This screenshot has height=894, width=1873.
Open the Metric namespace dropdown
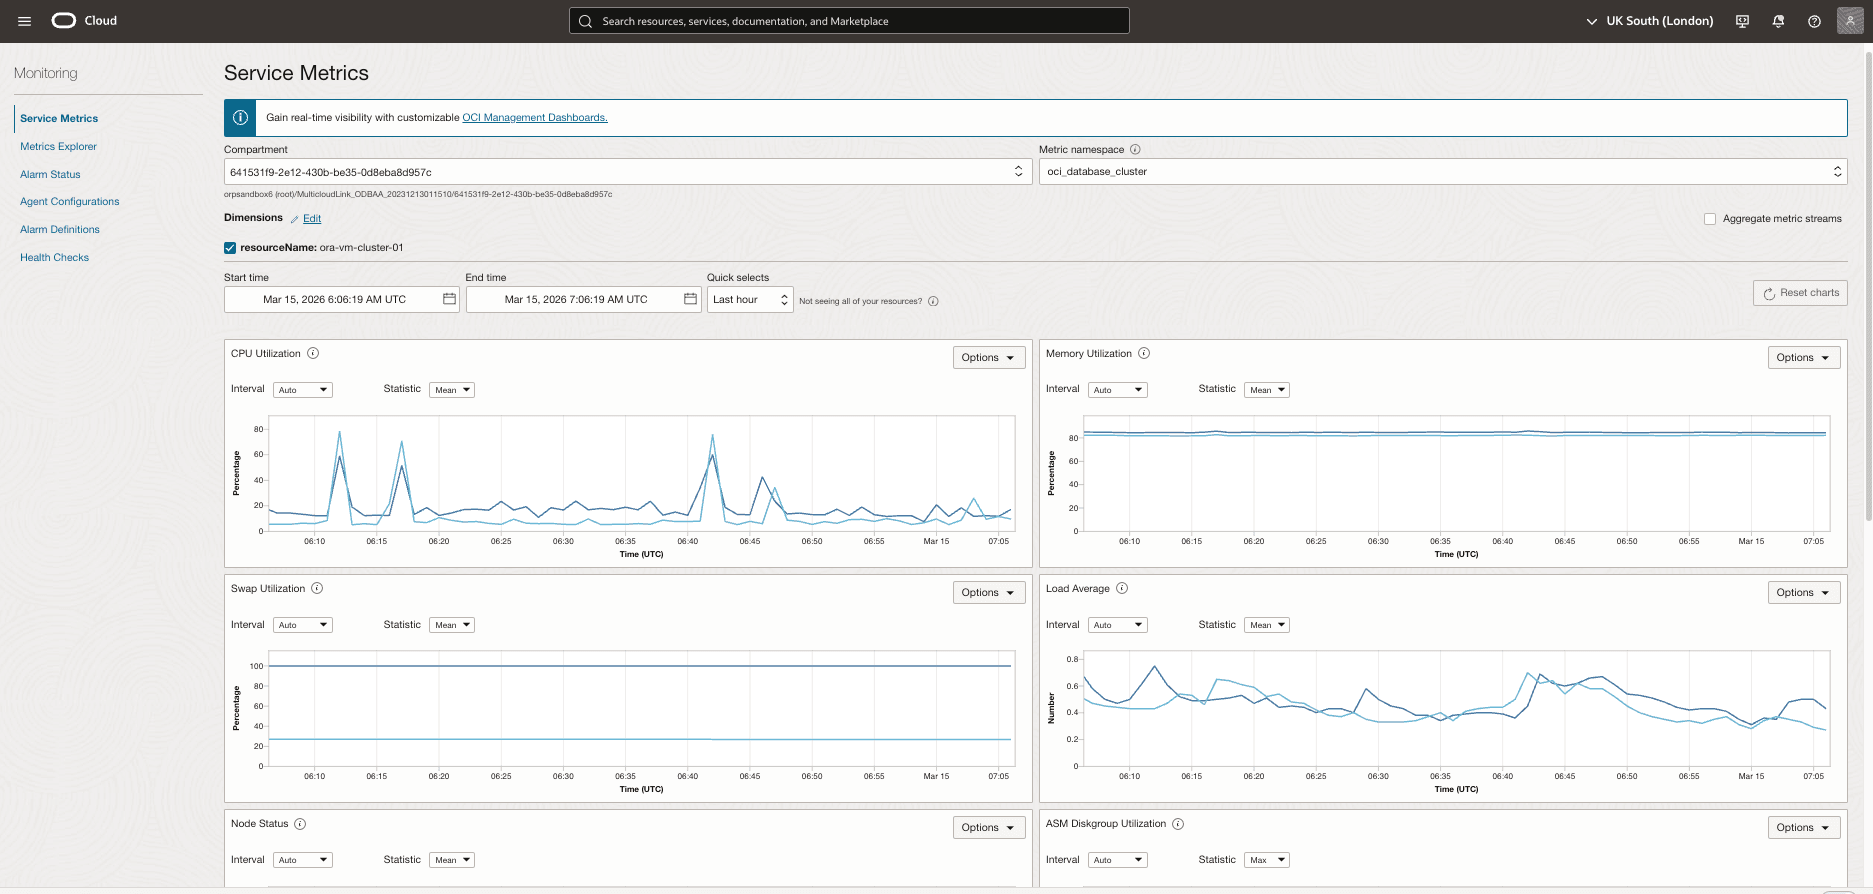point(1443,172)
